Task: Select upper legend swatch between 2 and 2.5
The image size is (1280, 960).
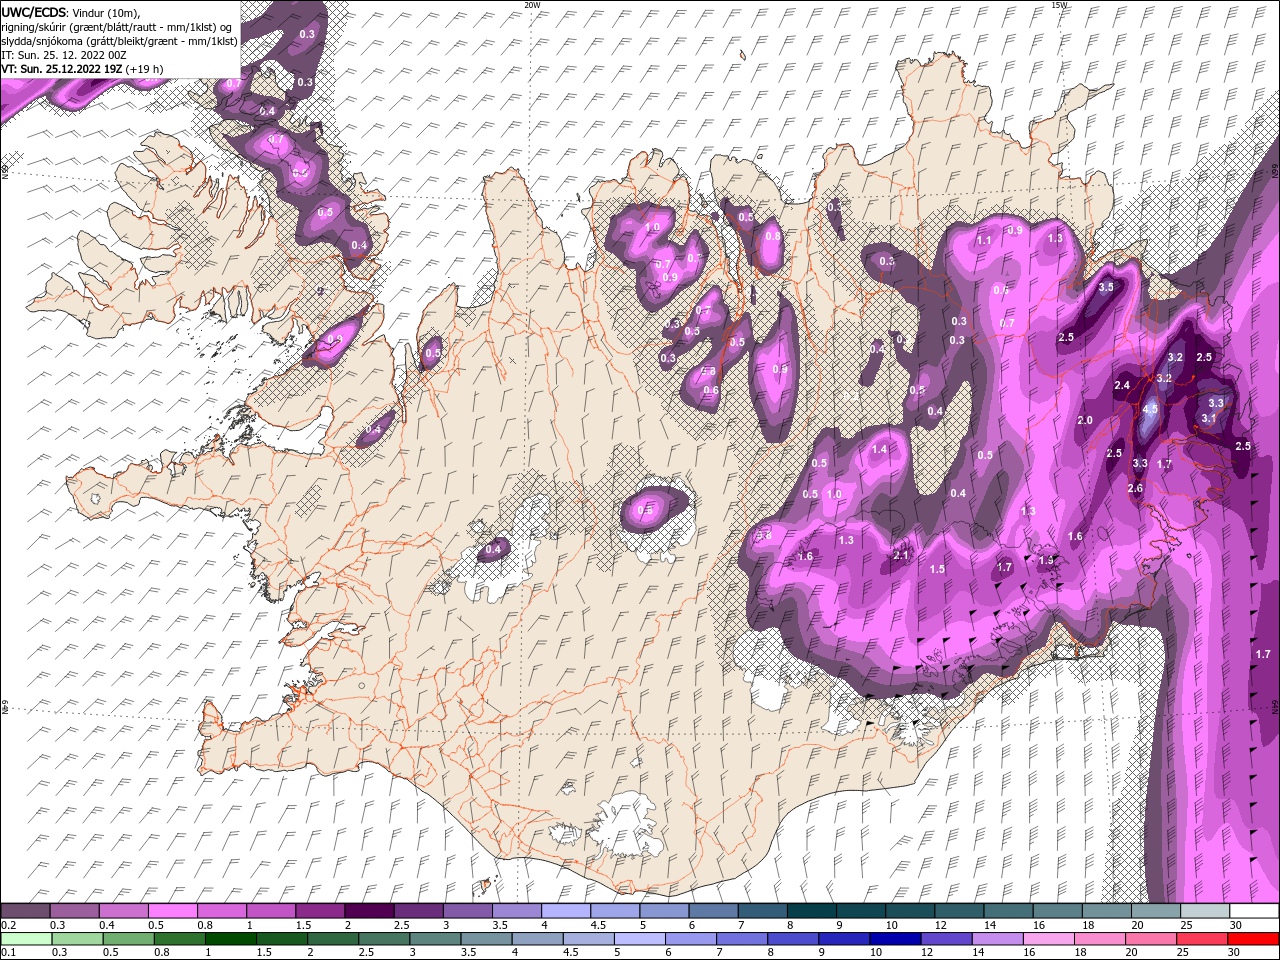Action: (368, 911)
